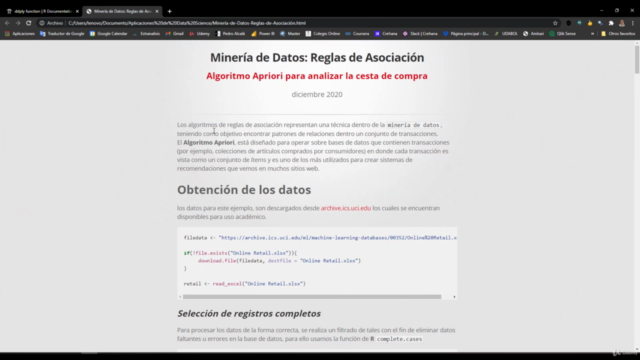The width and height of the screenshot is (640, 360).
Task: Click the Selección de registros completos heading
Action: click(x=249, y=313)
